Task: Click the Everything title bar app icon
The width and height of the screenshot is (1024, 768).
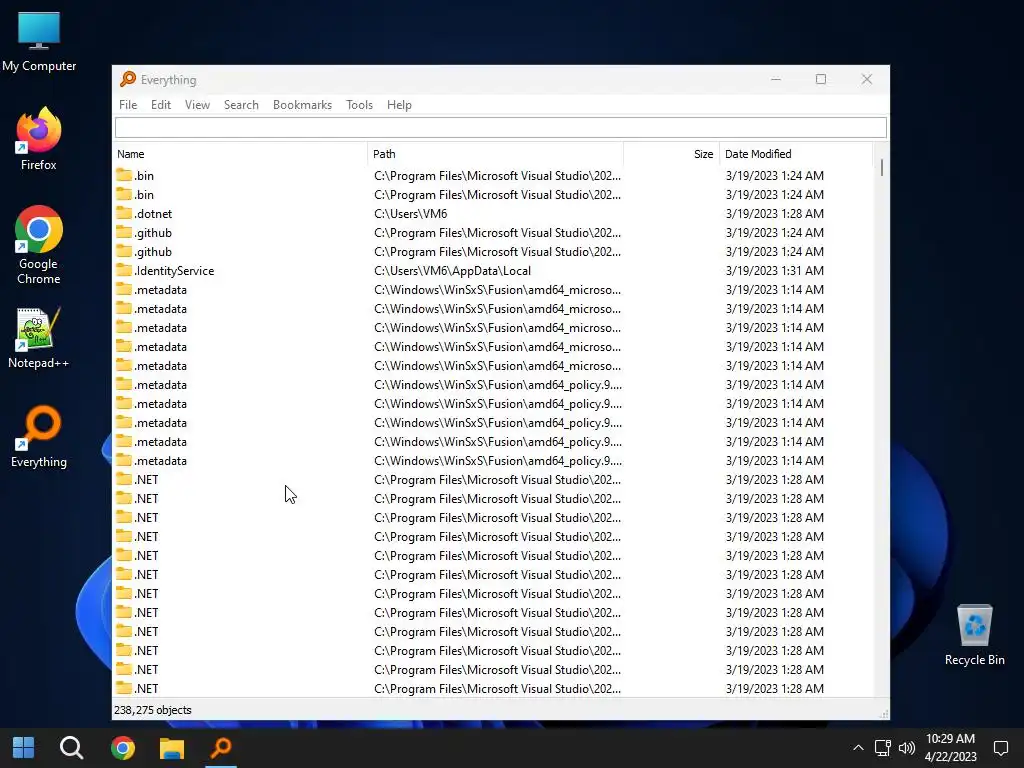Action: click(x=127, y=80)
